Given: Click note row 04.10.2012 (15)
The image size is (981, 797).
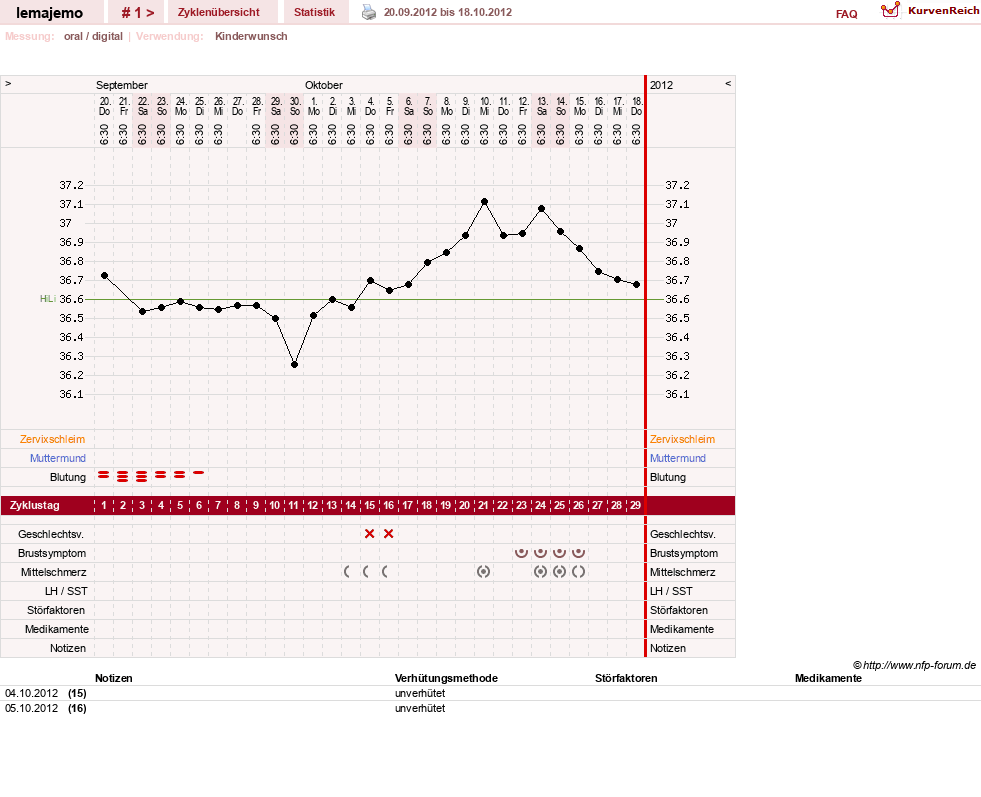Looking at the screenshot, I should pos(490,693).
